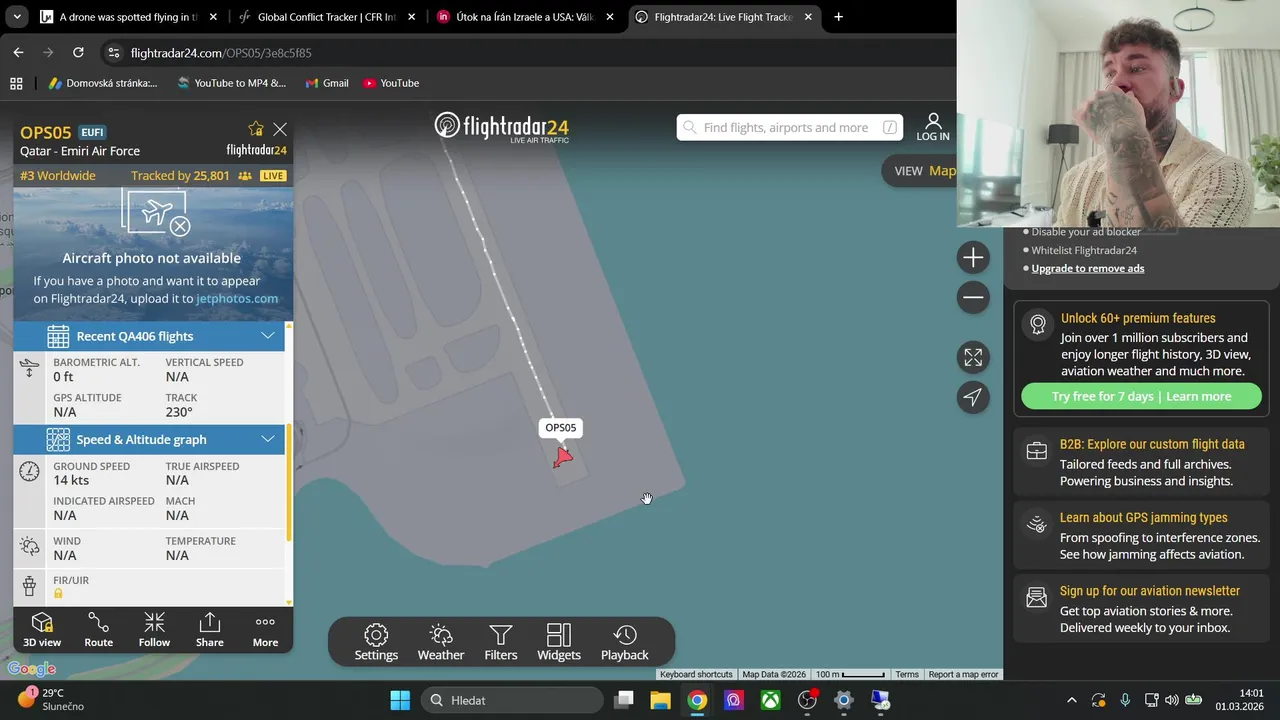Zoom in the map with plus button
Viewport: 1280px width, 720px height.
[x=973, y=258]
